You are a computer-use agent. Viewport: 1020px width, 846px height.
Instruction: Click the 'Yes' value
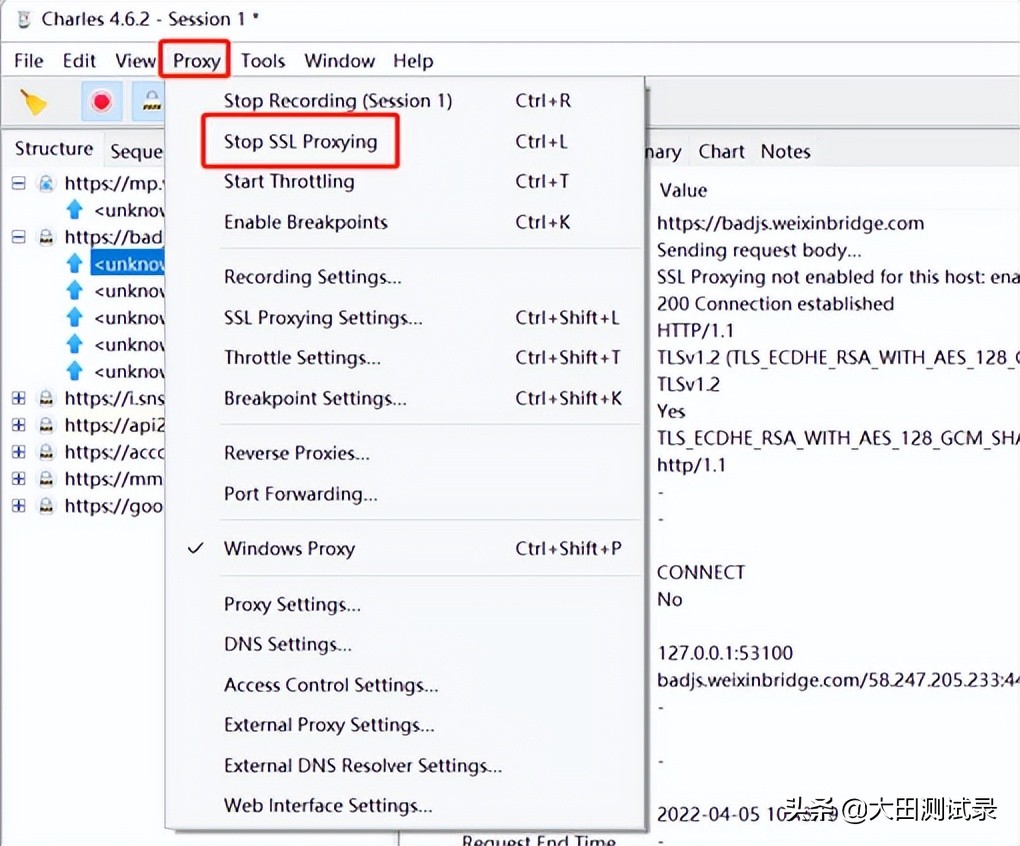pos(671,411)
